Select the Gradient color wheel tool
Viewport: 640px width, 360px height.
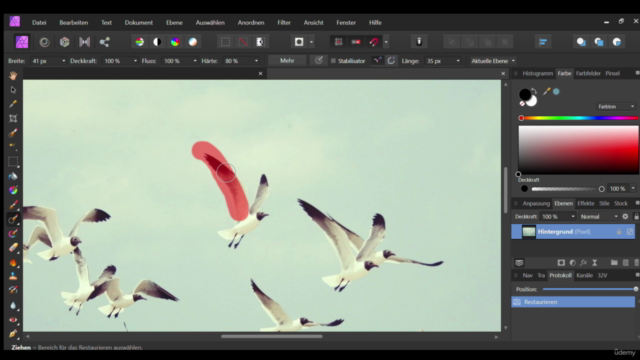[x=13, y=190]
